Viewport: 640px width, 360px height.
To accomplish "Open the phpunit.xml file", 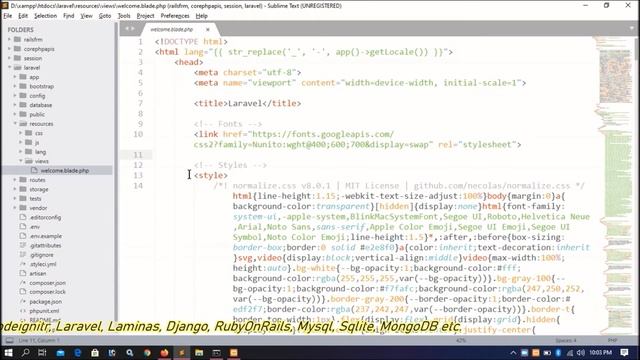I will [44, 311].
